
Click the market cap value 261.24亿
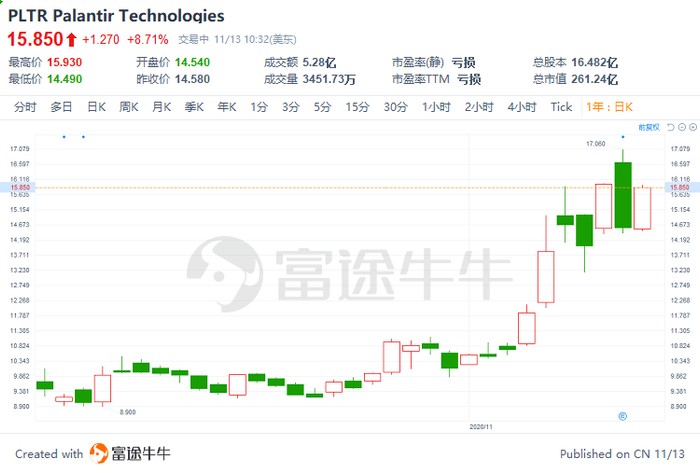point(595,79)
